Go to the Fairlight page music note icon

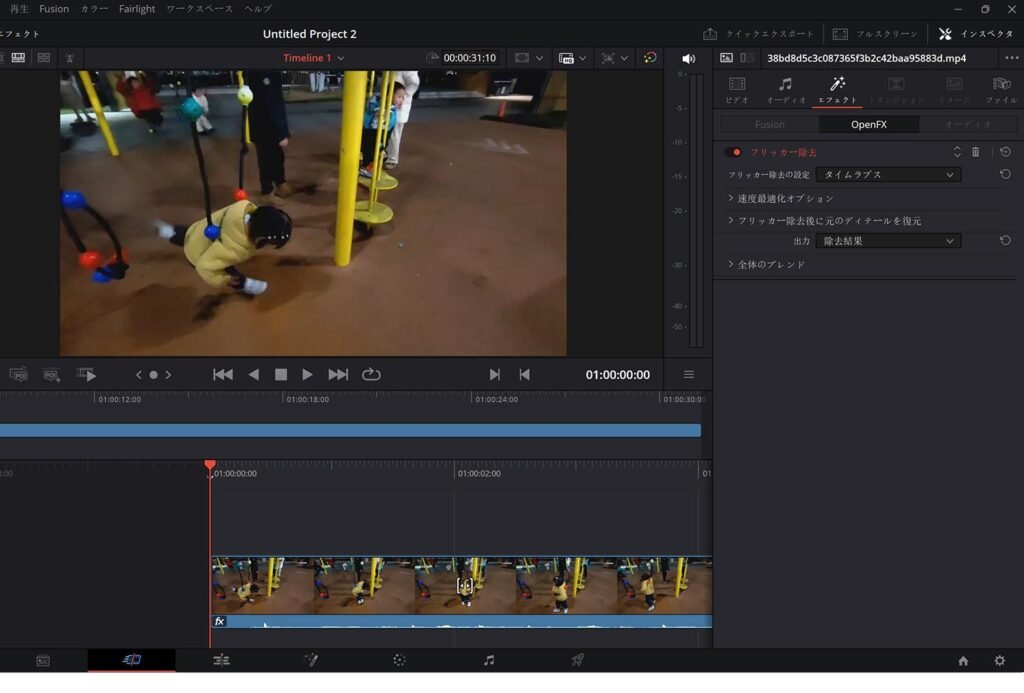pos(488,661)
